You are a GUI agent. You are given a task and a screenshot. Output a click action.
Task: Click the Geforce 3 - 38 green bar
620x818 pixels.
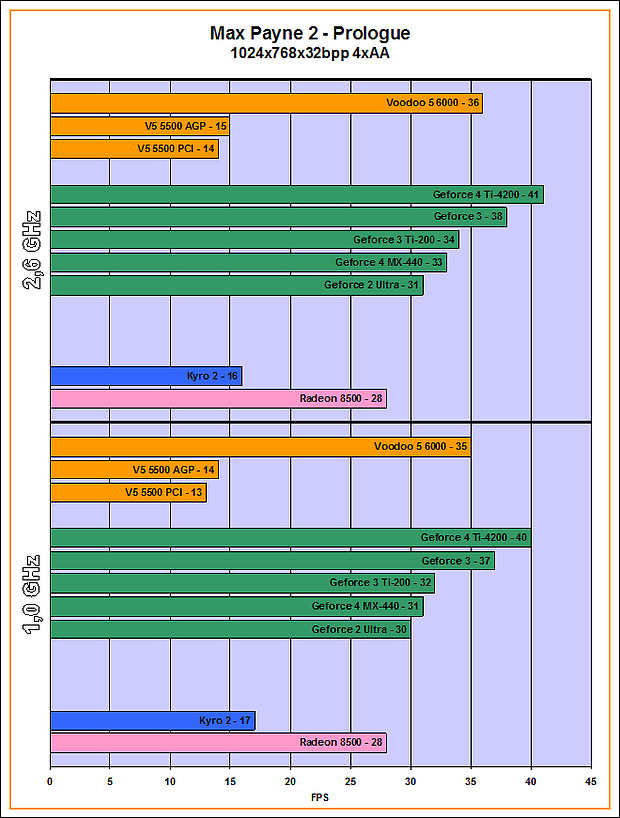(278, 217)
